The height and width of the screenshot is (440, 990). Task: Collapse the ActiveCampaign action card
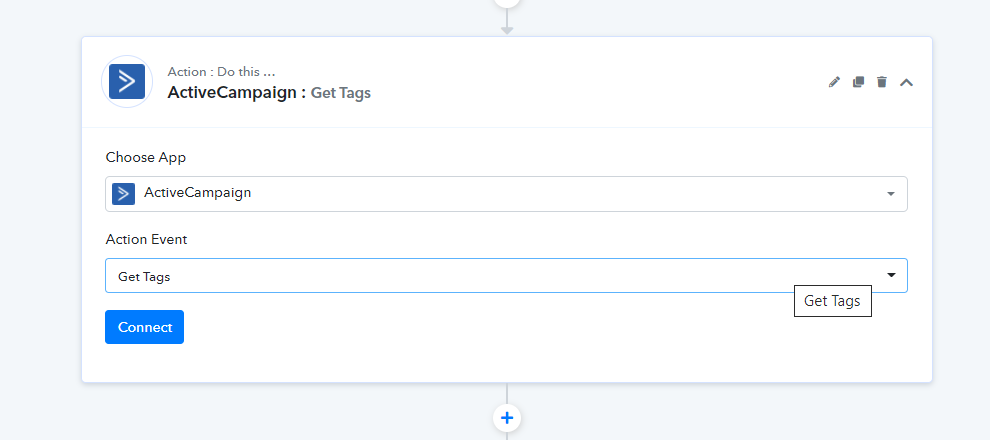(x=906, y=82)
